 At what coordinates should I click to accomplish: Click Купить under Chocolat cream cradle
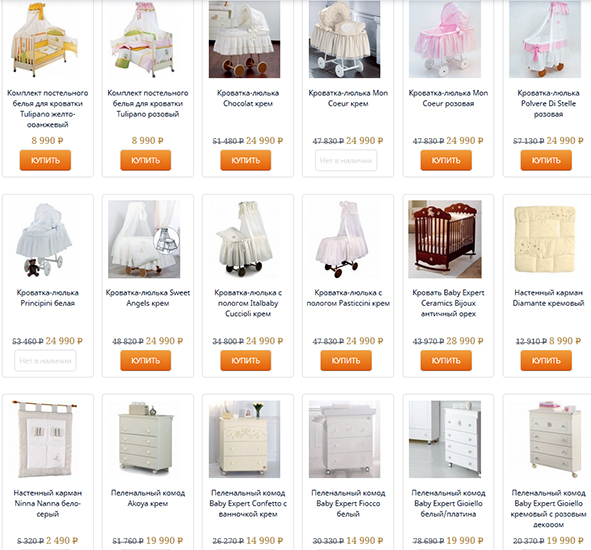(246, 160)
